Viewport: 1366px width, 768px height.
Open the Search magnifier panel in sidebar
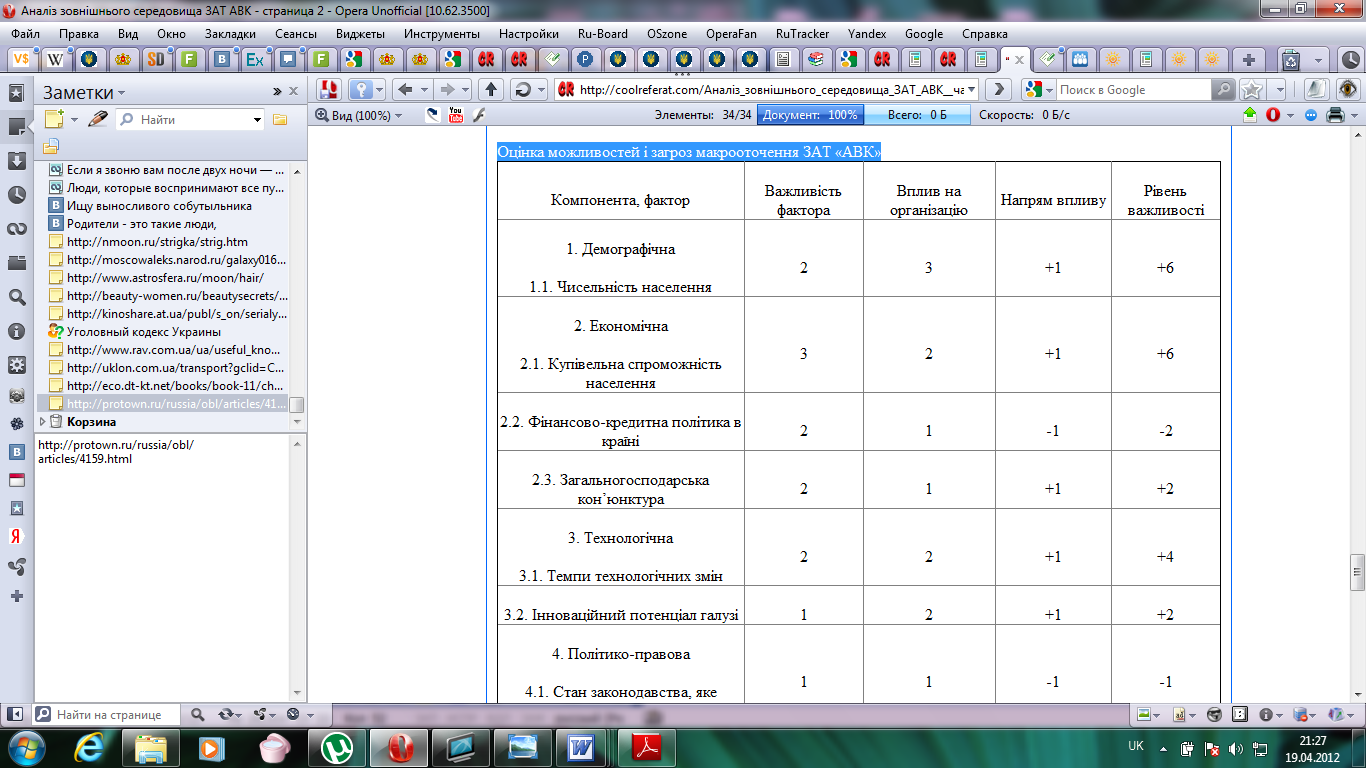pos(17,297)
